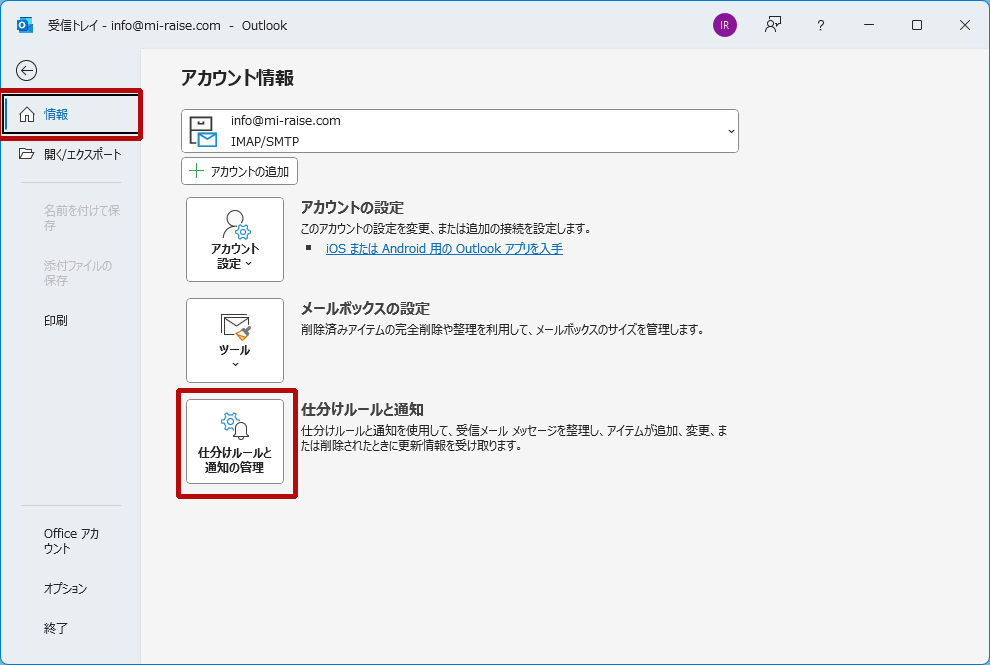Choose 終了 to exit Outlook
990x665 pixels.
point(56,629)
